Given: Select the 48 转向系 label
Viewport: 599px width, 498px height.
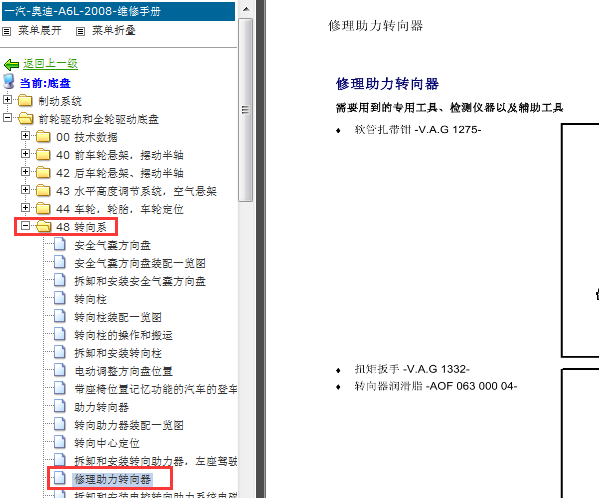Looking at the screenshot, I should click(81, 227).
